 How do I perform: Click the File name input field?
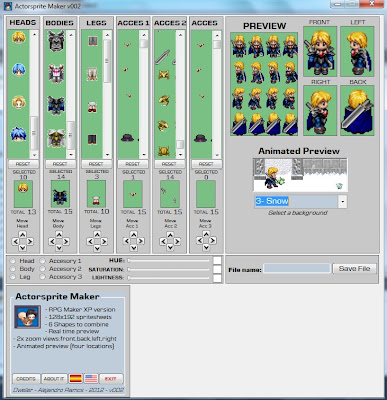tap(297, 269)
